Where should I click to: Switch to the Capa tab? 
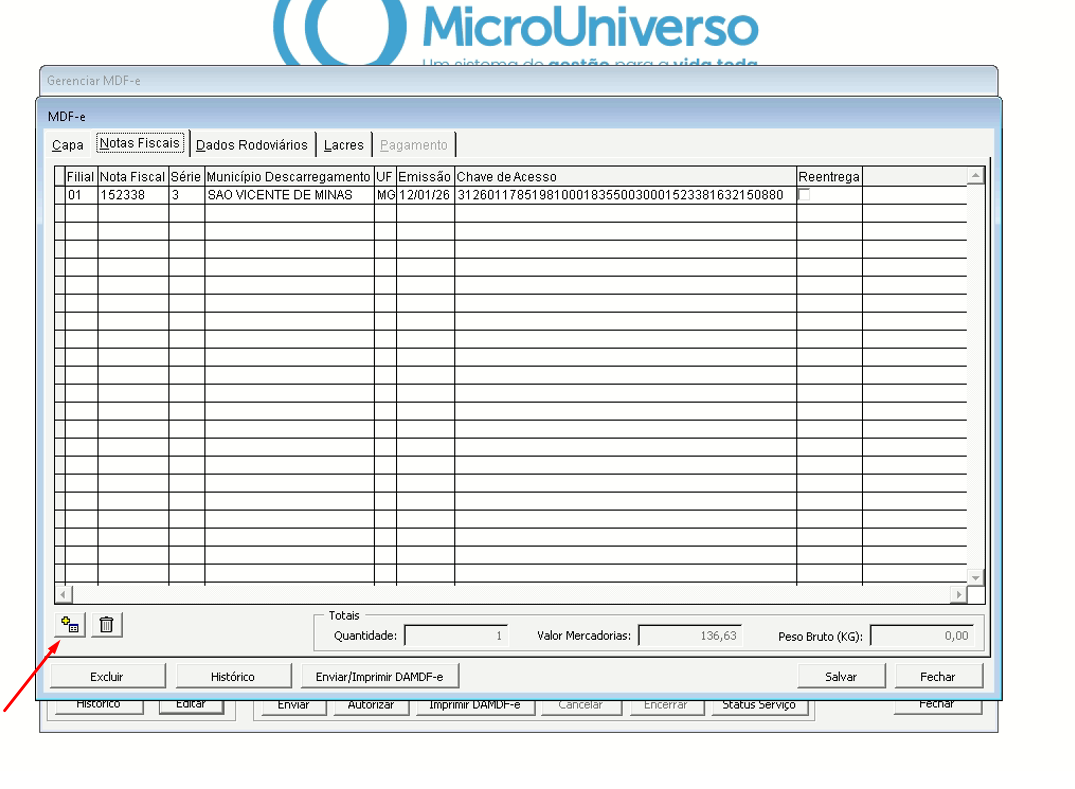tap(68, 145)
